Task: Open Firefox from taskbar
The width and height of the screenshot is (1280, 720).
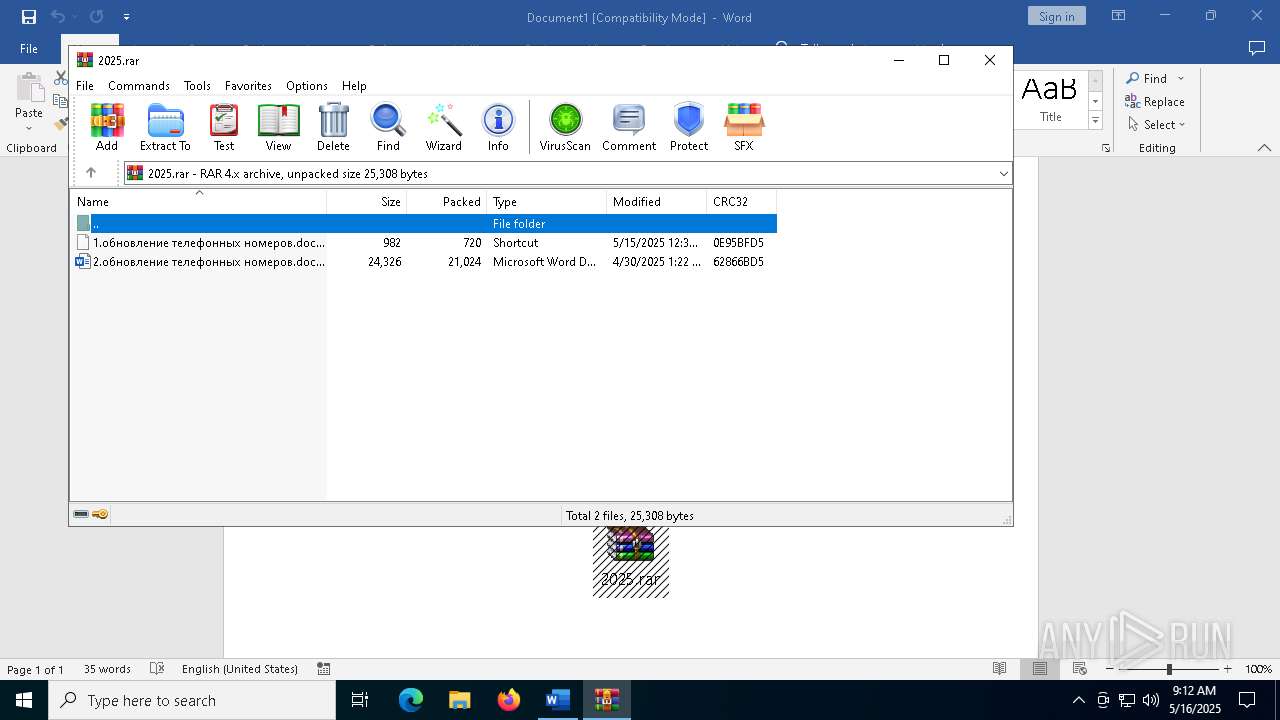Action: point(509,700)
